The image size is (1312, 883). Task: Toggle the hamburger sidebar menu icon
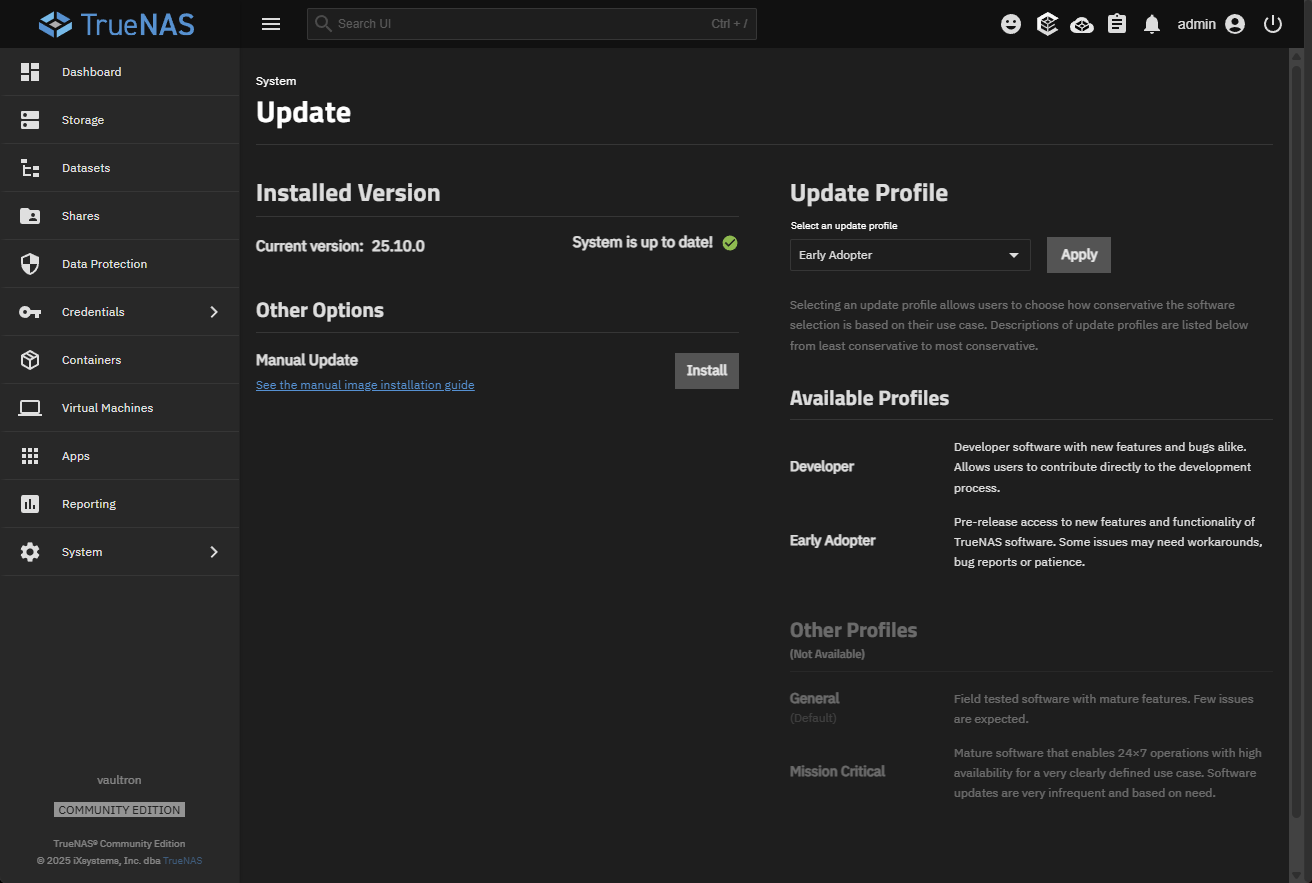click(270, 24)
